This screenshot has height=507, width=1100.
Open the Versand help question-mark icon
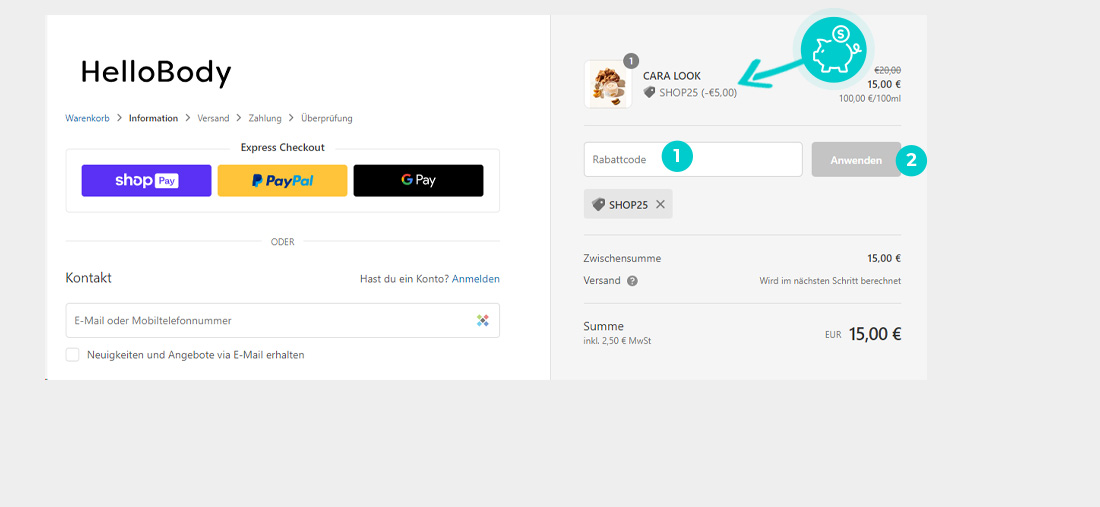(x=632, y=281)
